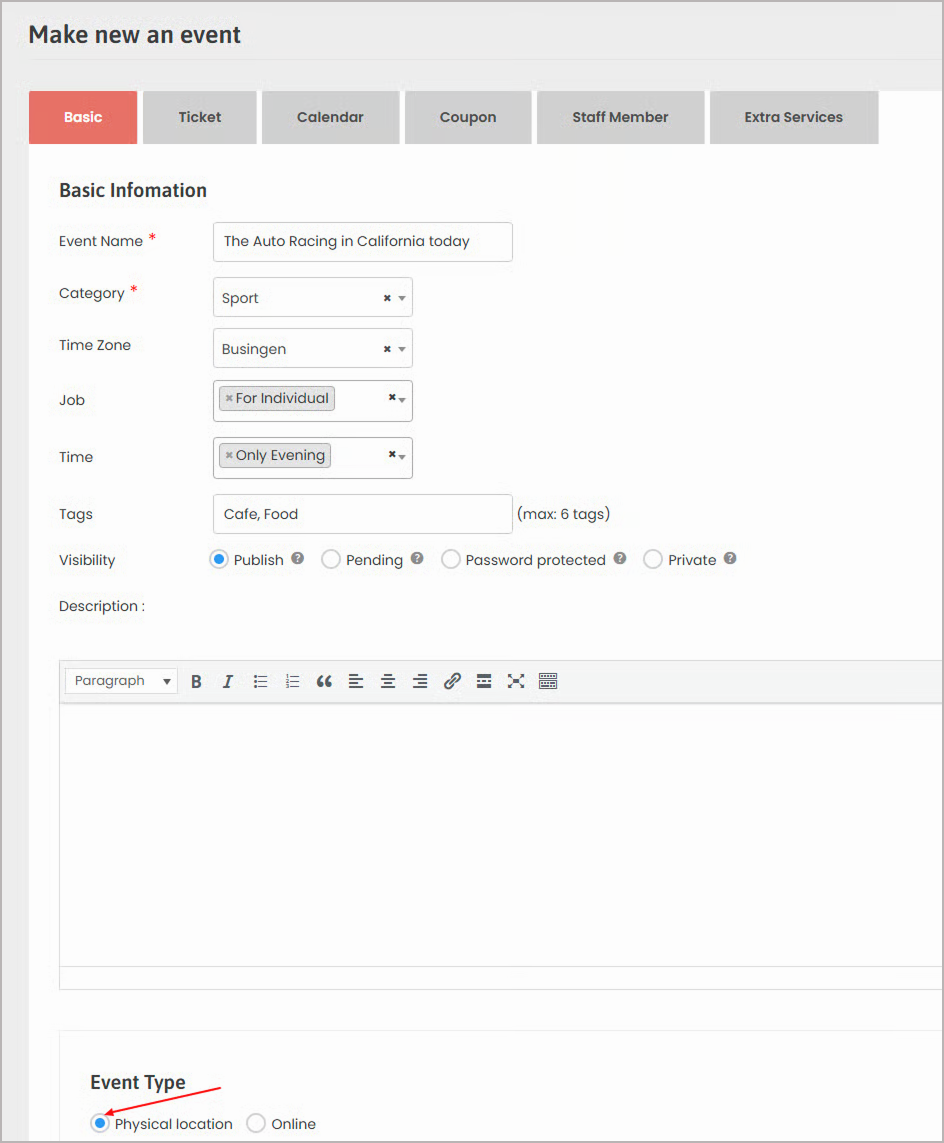Select Private visibility radio button
This screenshot has height=1143, width=944.
click(x=653, y=560)
